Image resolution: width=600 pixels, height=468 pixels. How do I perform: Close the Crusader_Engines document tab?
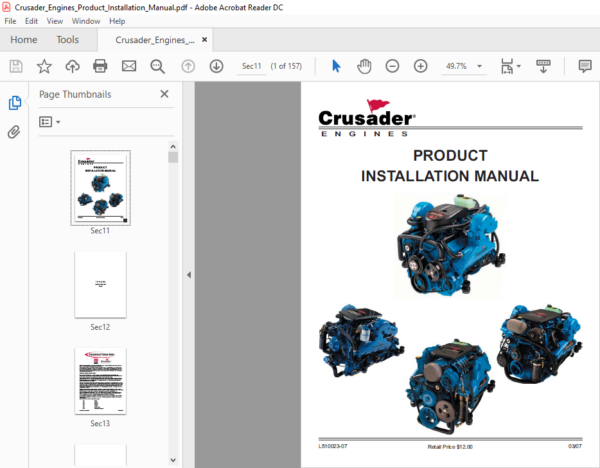(x=205, y=39)
